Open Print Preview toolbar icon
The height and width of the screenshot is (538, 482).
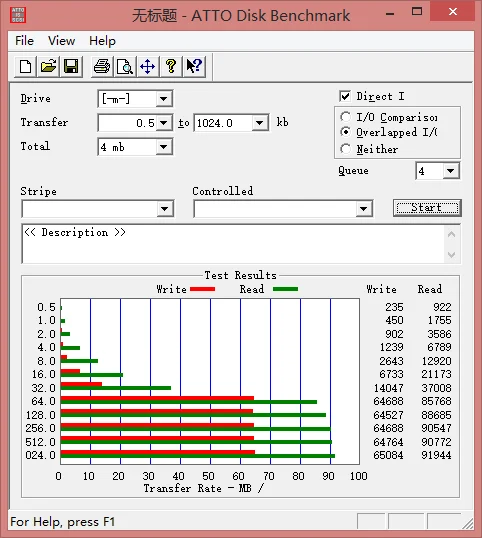[x=125, y=66]
